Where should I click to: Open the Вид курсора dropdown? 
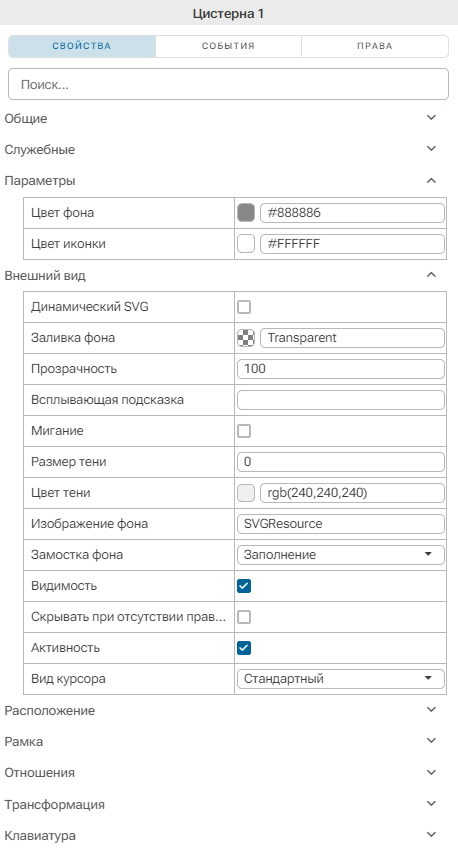pos(341,679)
